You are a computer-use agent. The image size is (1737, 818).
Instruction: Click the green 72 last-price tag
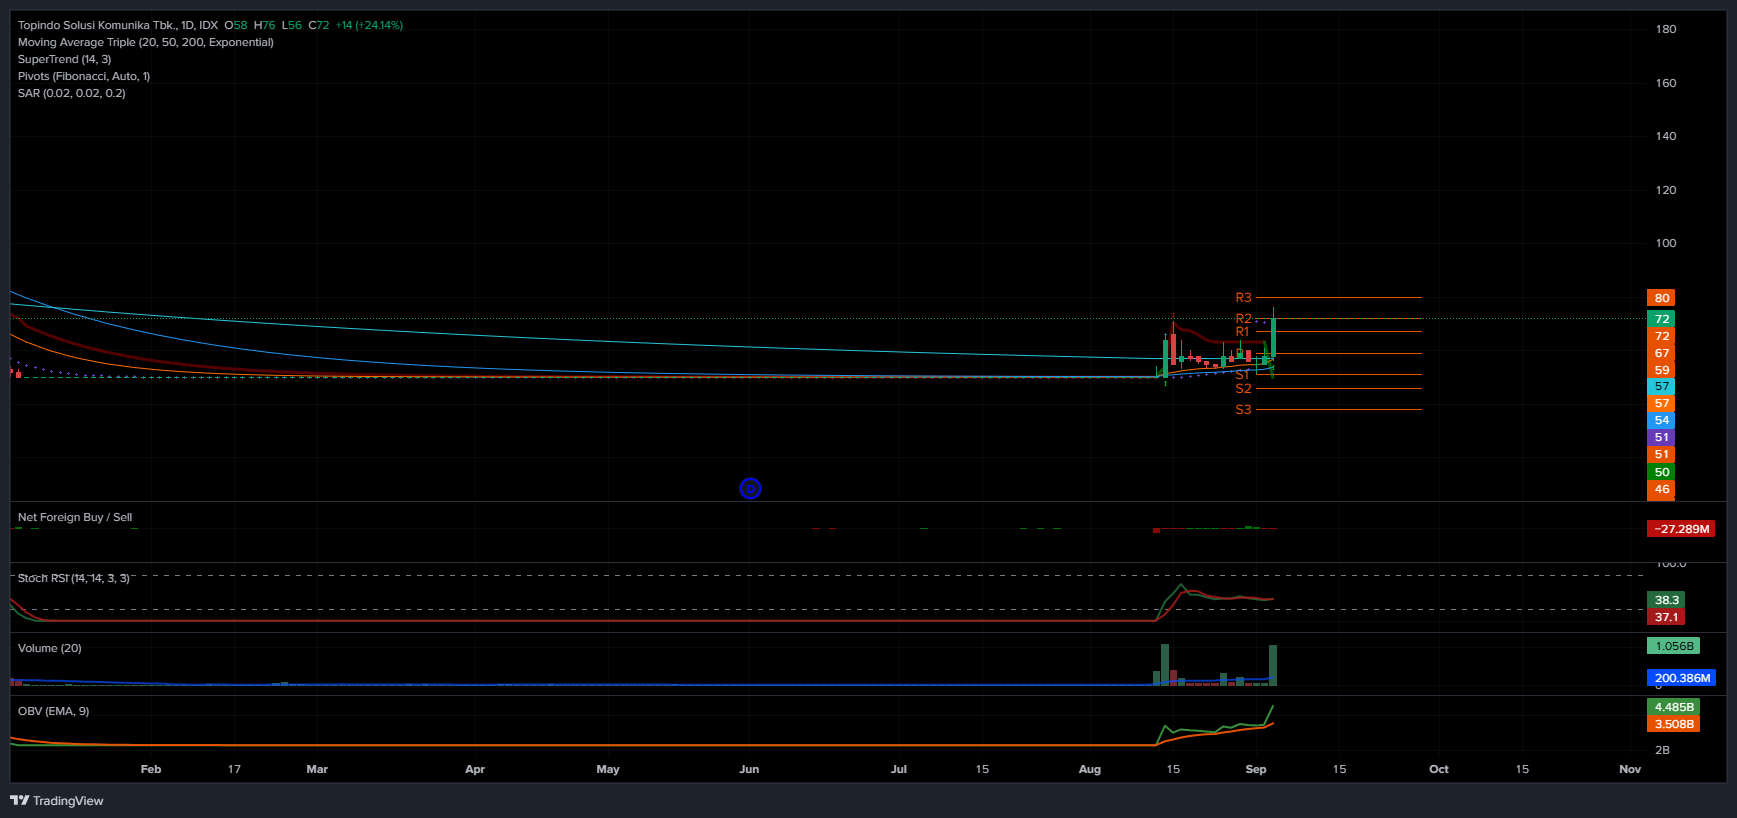point(1661,319)
